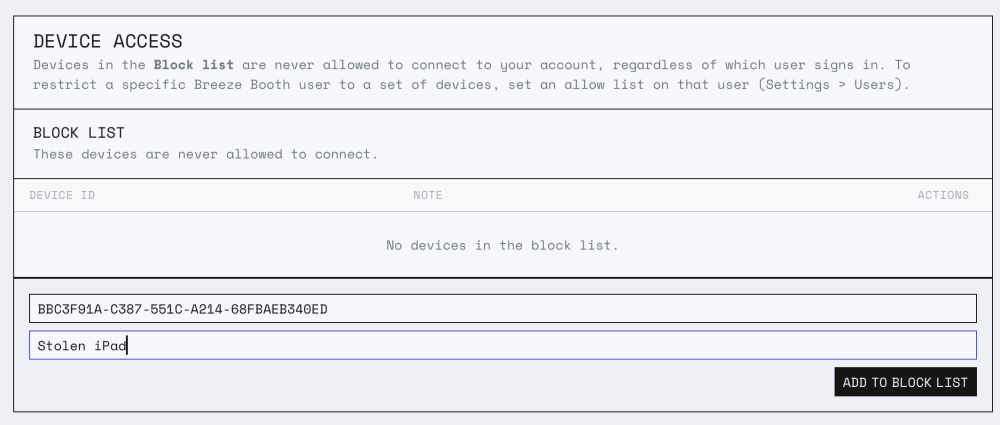Screen dimensions: 1000x425
Task: Click the ADD TO BLOCK LIST button
Action: click(x=905, y=382)
